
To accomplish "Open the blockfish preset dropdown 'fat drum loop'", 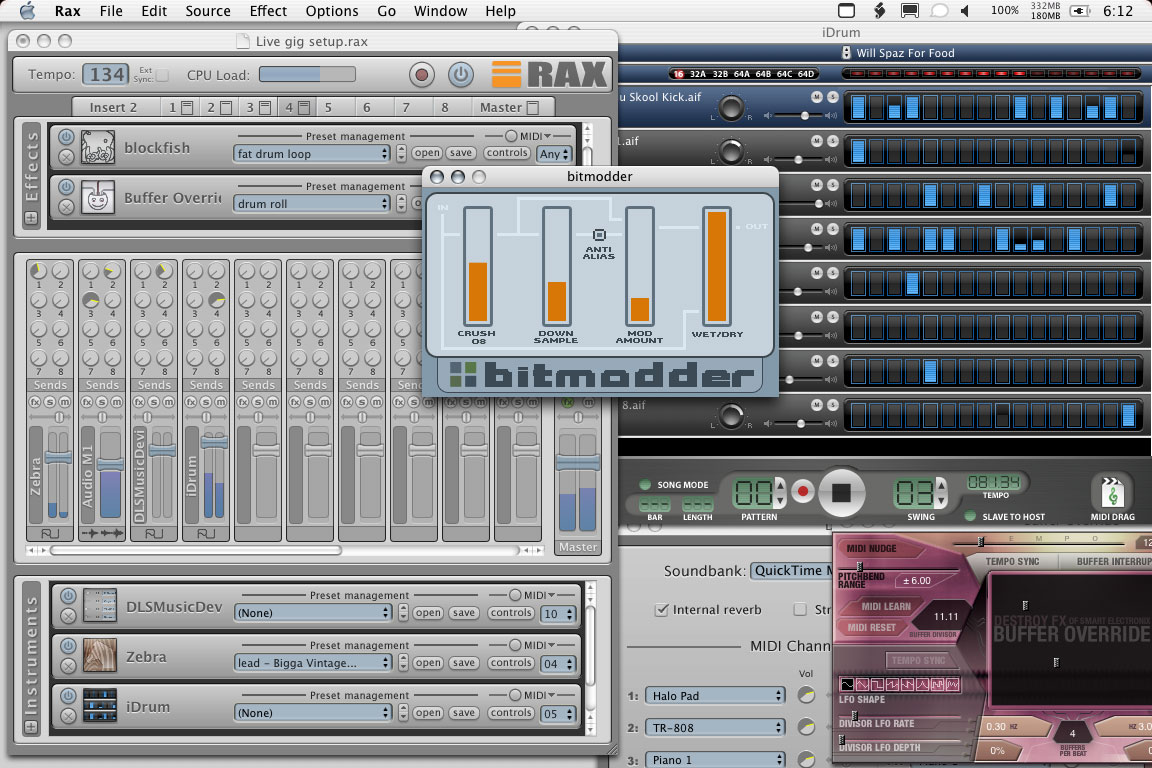I will click(x=312, y=154).
